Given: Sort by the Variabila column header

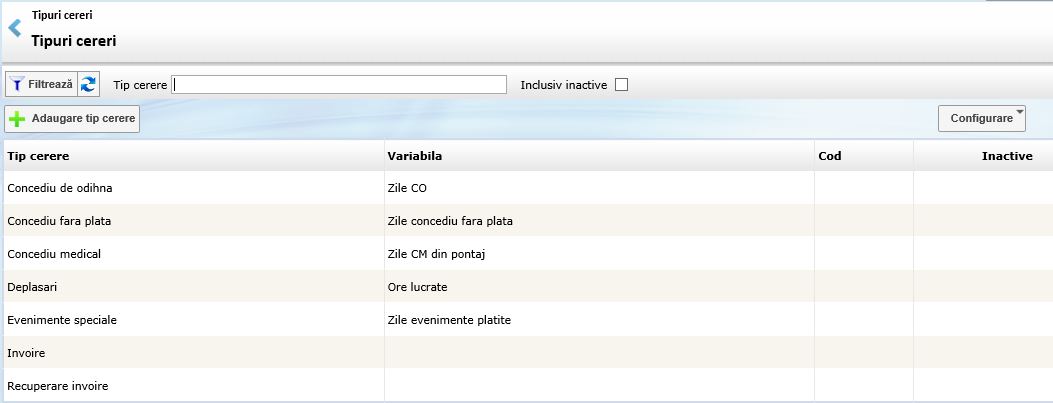Looking at the screenshot, I should click(x=414, y=156).
